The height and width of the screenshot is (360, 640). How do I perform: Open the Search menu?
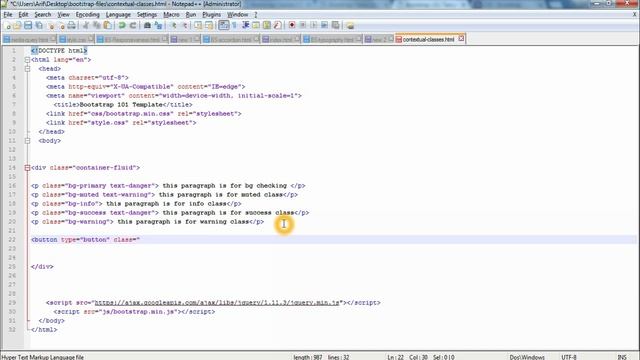[x=42, y=14]
